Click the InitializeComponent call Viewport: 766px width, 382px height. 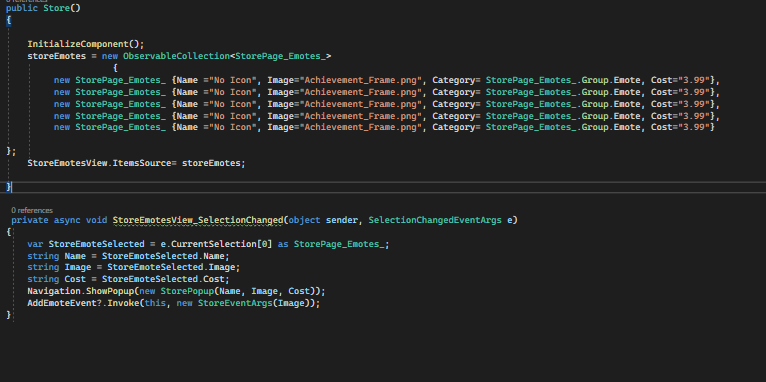78,44
